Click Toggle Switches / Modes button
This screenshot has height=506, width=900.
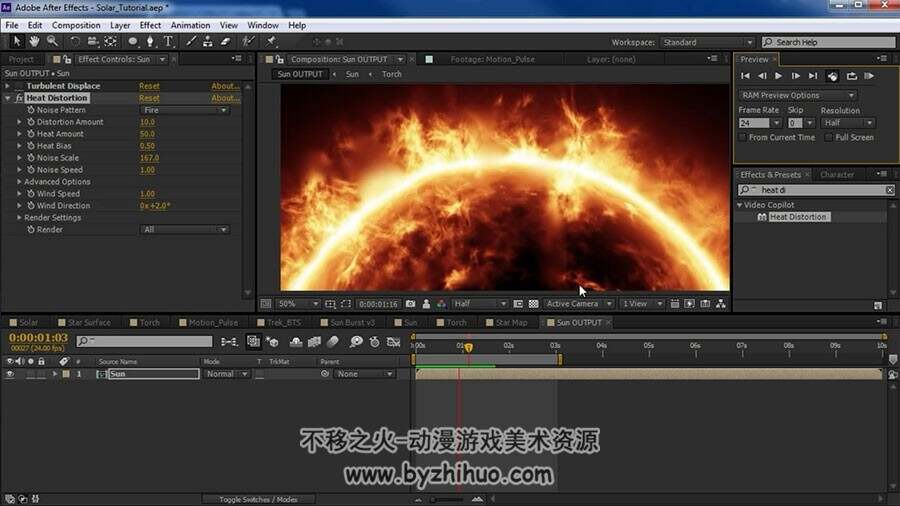pyautogui.click(x=258, y=499)
